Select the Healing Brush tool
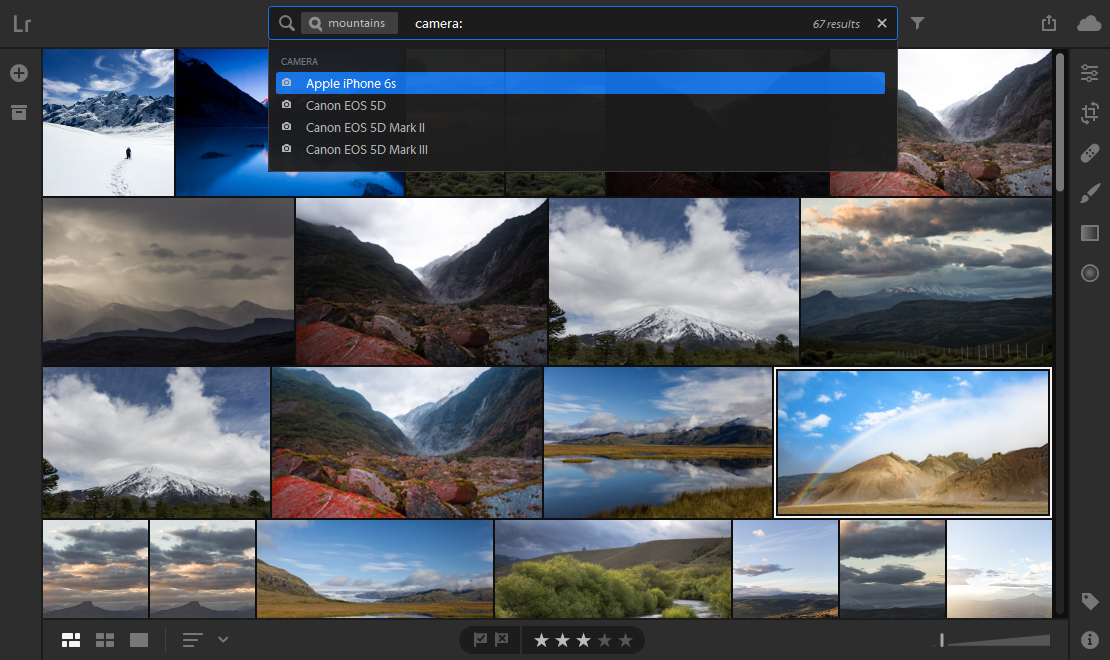1110x660 pixels. click(1090, 153)
